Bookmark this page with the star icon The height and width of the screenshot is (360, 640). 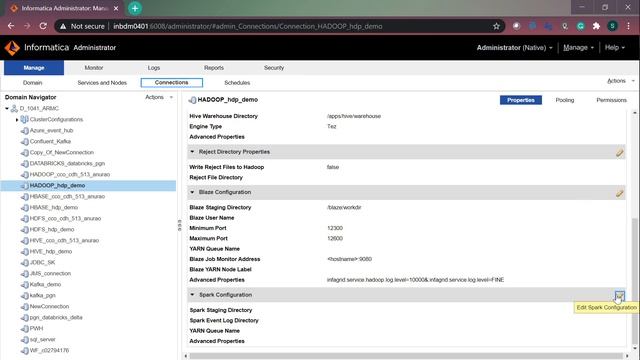click(496, 26)
